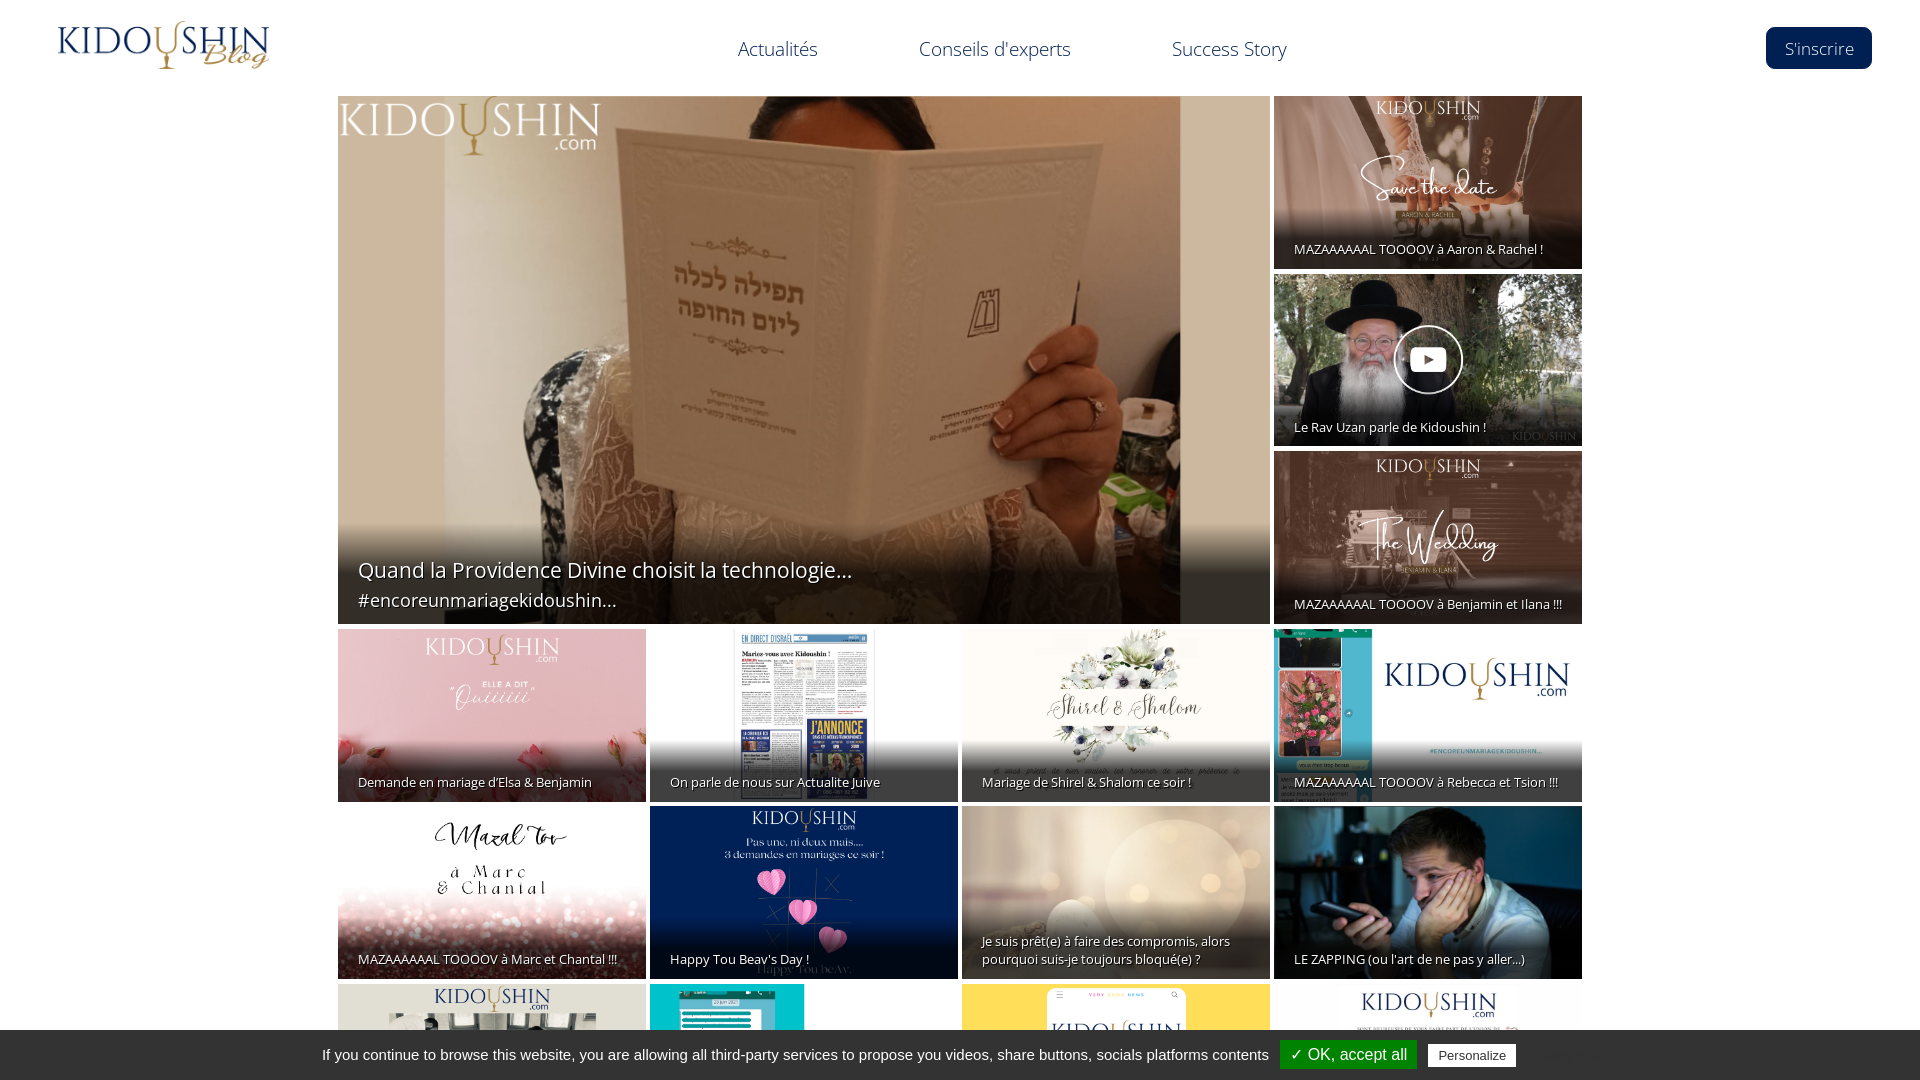Click the Kidoushin Blog logo
This screenshot has width=1920, height=1080.
click(x=164, y=46)
